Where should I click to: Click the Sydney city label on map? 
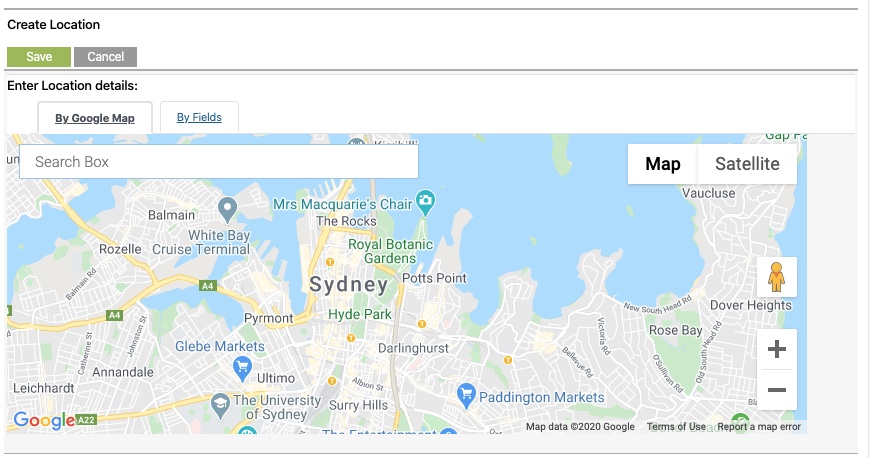348,284
